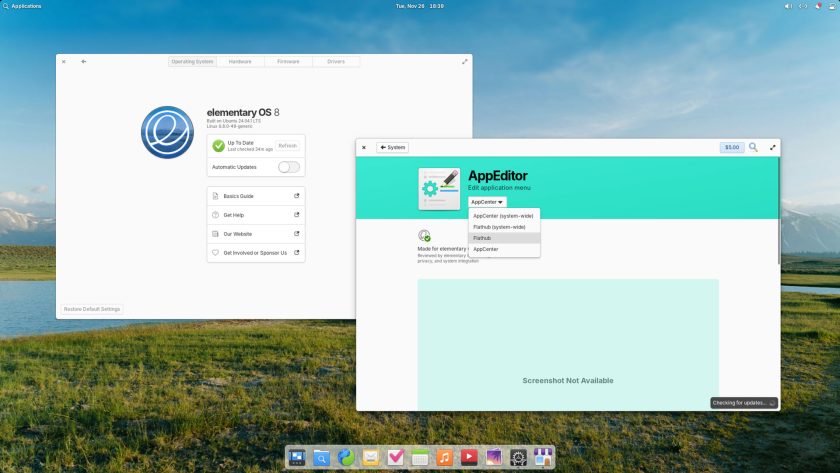The width and height of the screenshot is (840, 473).
Task: Click Get Help external link icon
Action: (x=296, y=214)
